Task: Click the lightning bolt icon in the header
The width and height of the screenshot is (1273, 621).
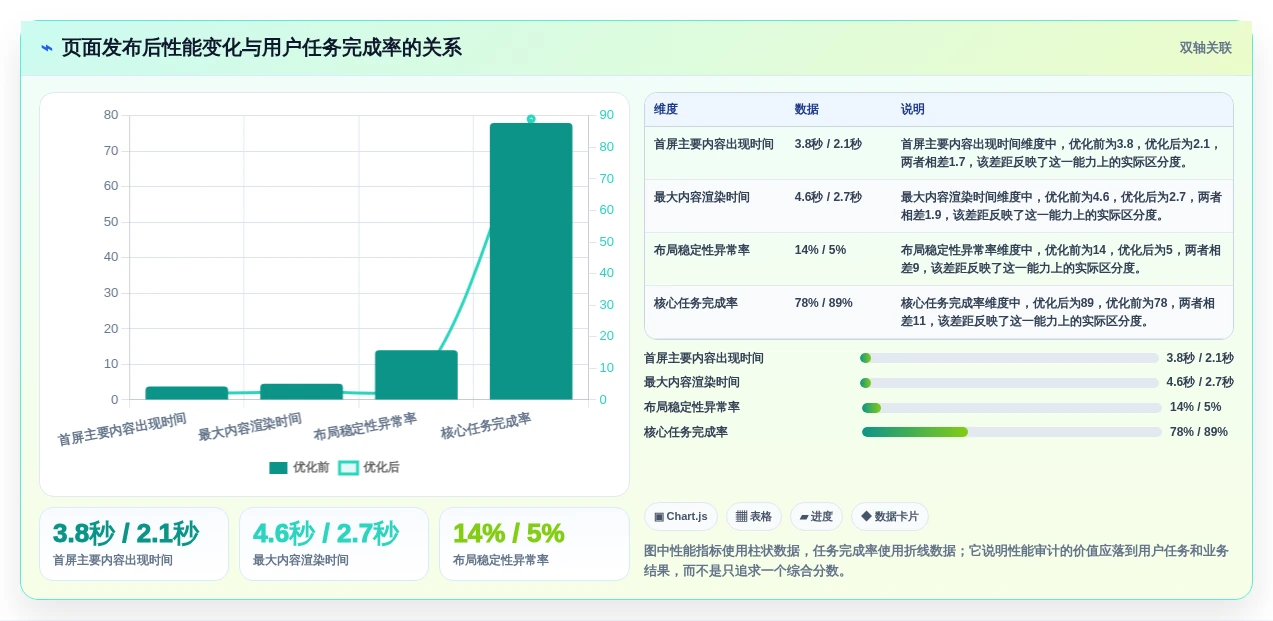Action: (47, 48)
